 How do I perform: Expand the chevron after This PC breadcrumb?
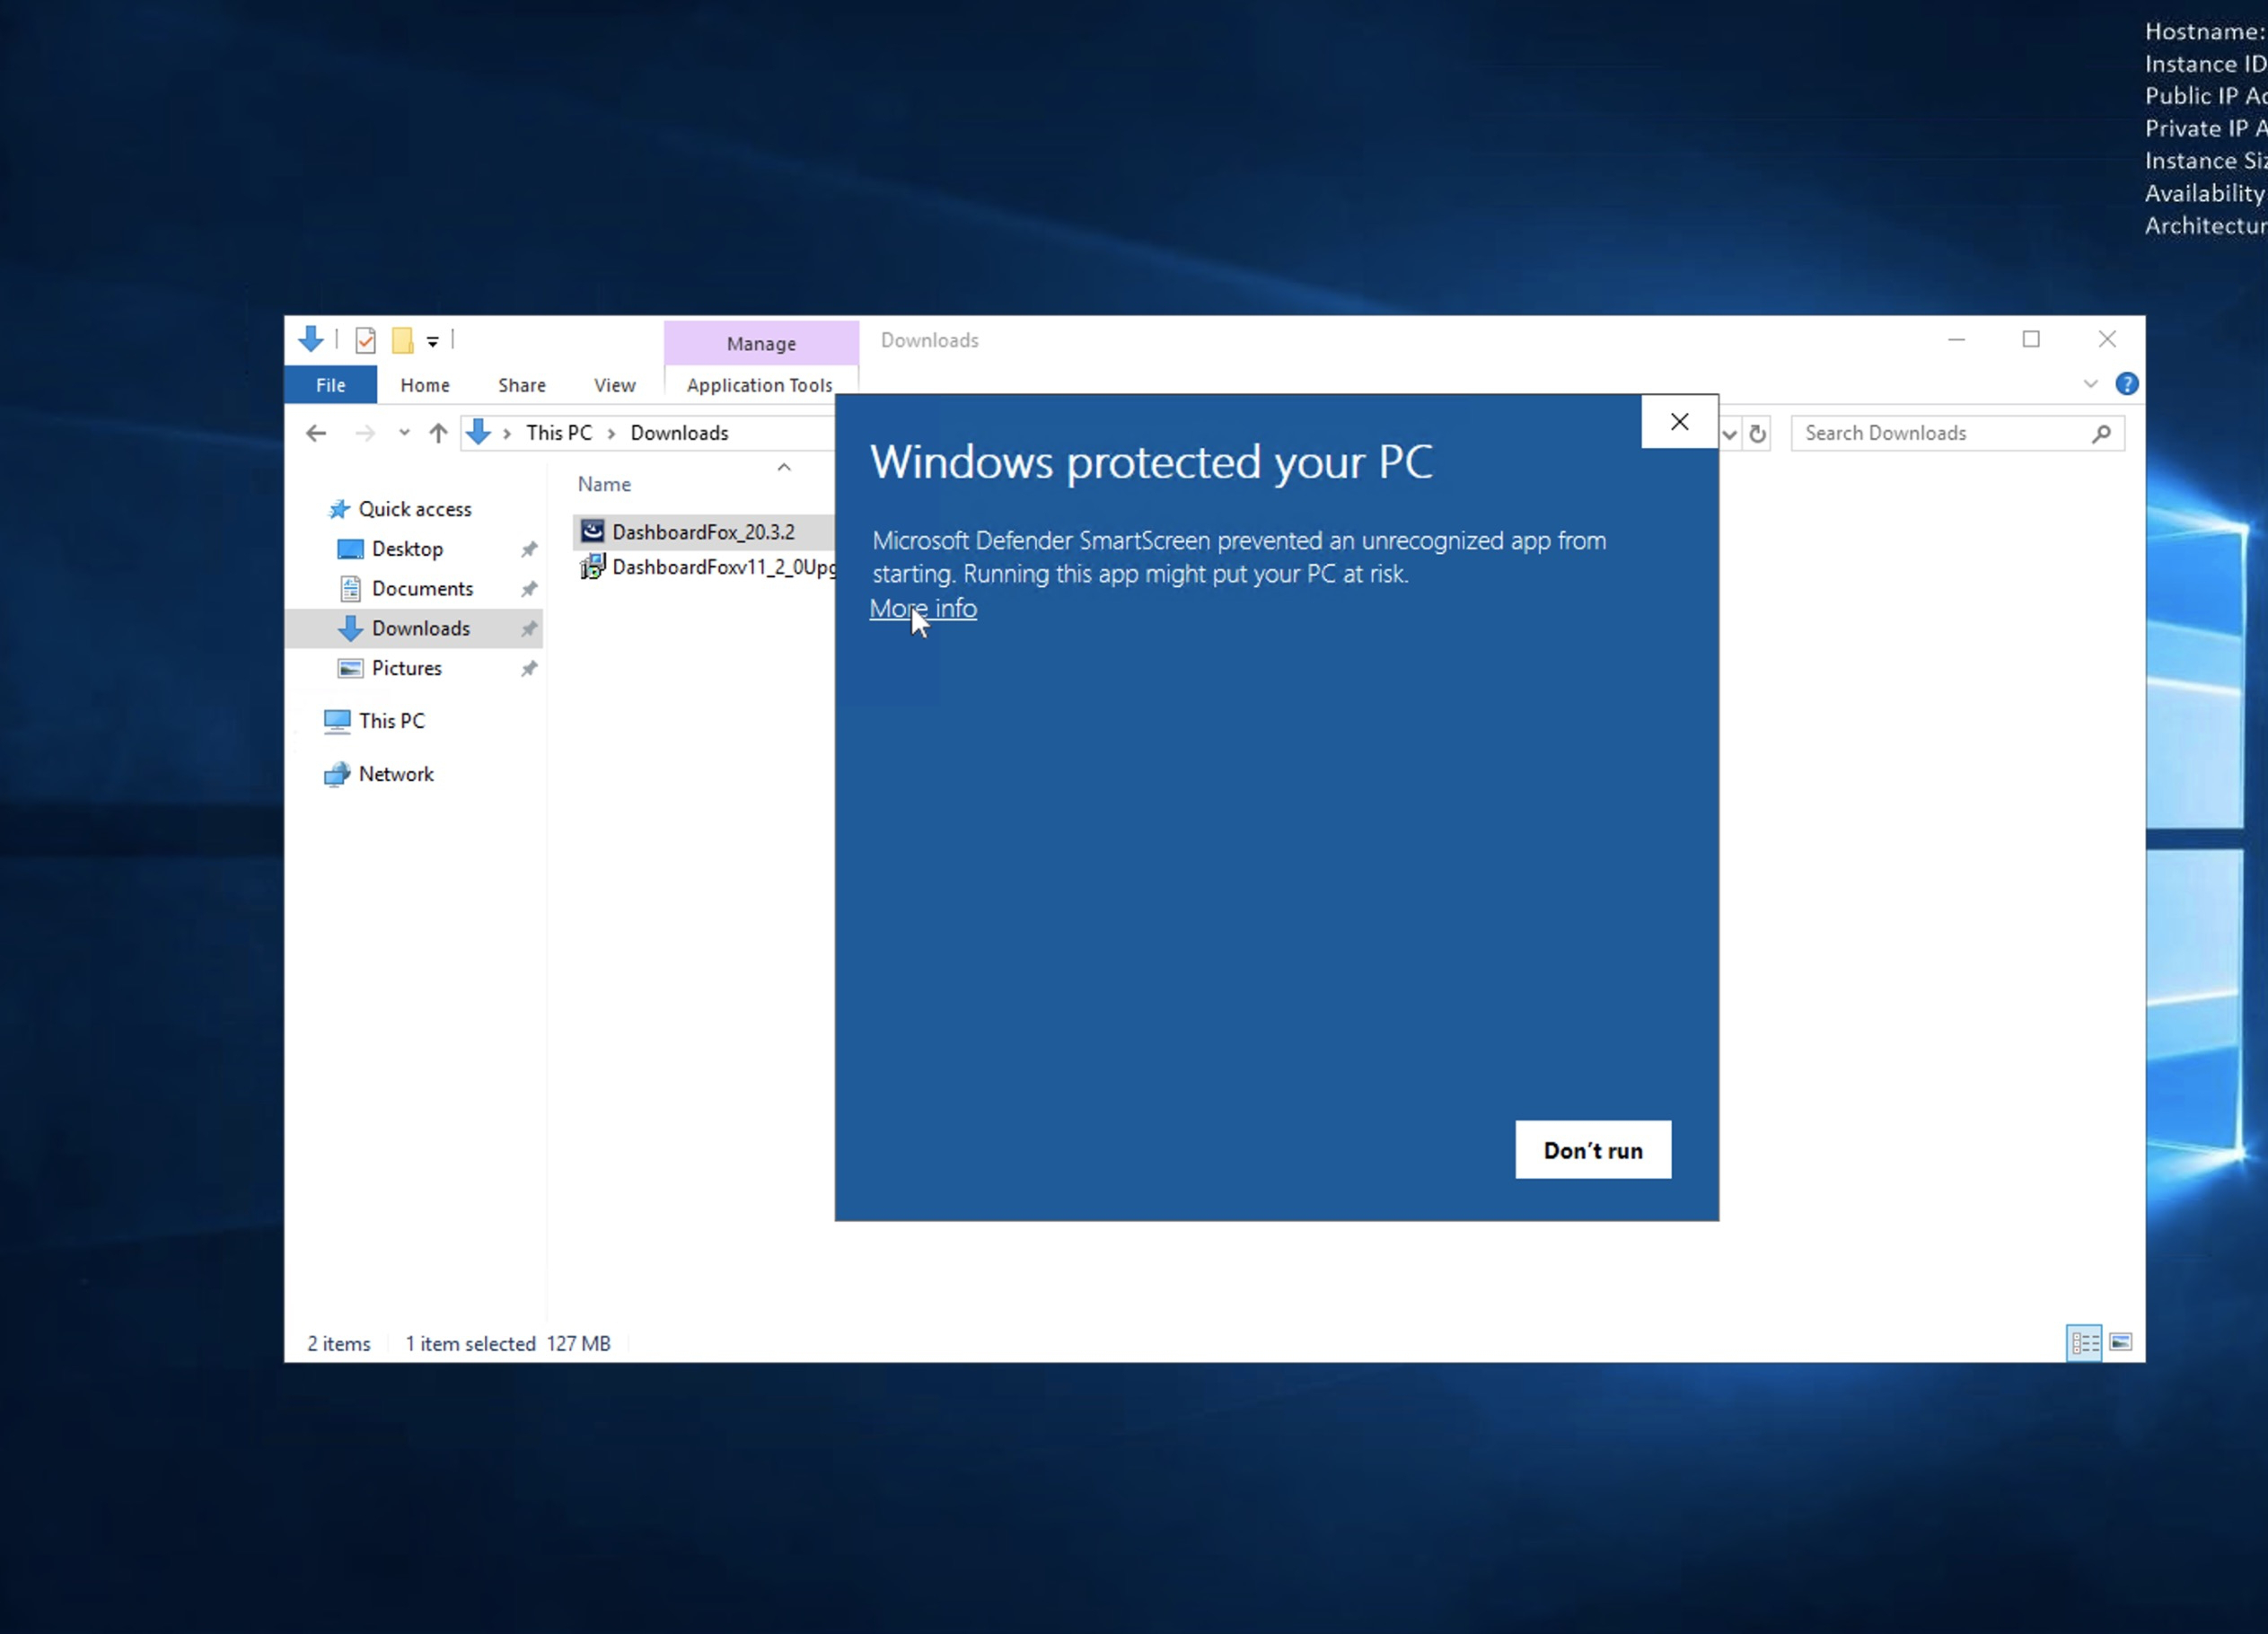[611, 433]
